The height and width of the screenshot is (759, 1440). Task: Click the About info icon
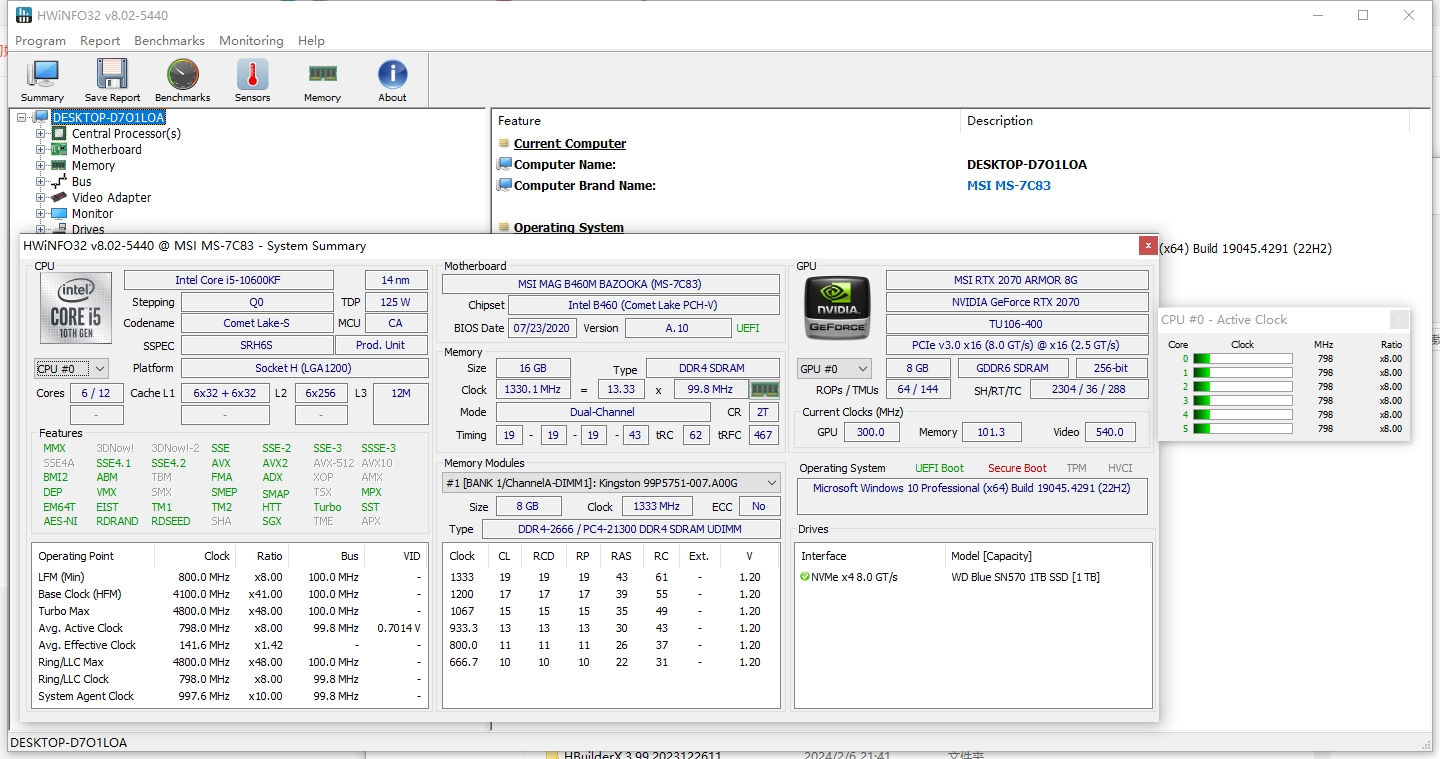pyautogui.click(x=392, y=80)
